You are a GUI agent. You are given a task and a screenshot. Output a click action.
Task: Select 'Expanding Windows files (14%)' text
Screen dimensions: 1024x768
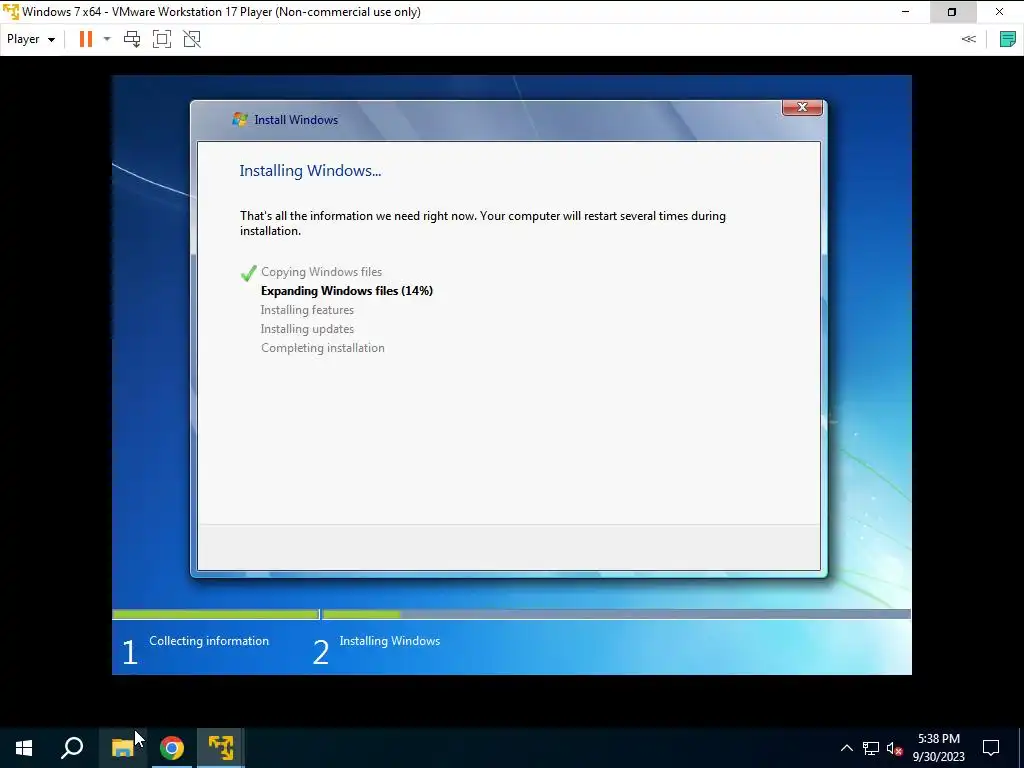pyautogui.click(x=347, y=291)
